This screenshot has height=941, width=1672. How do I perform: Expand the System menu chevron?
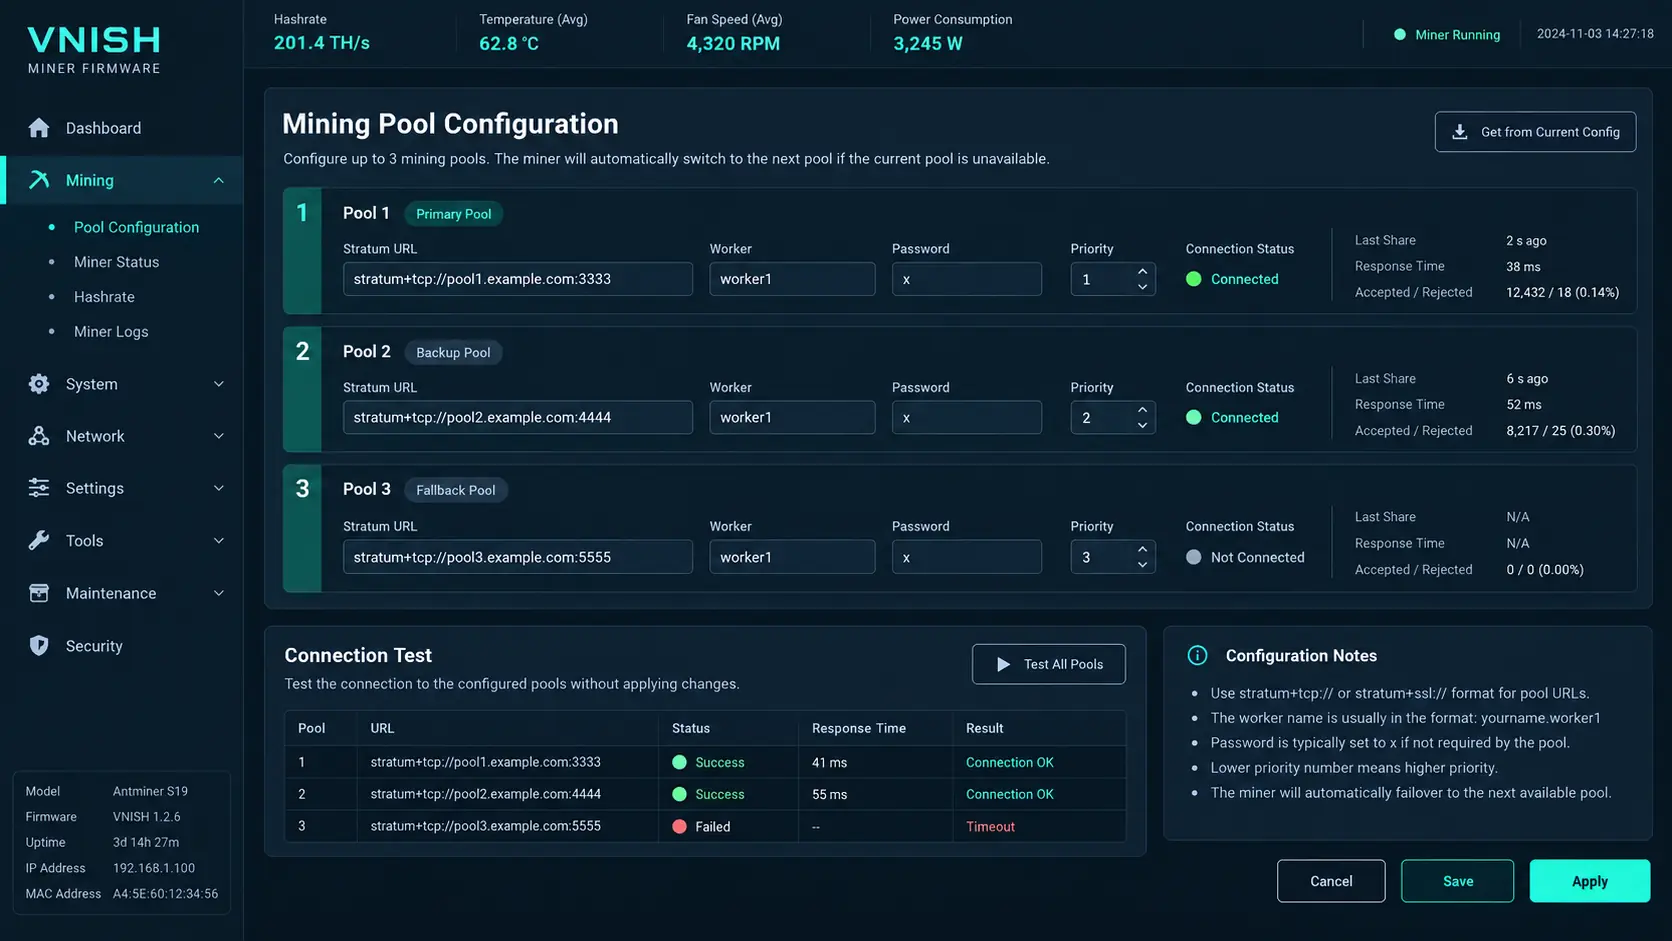click(x=219, y=384)
